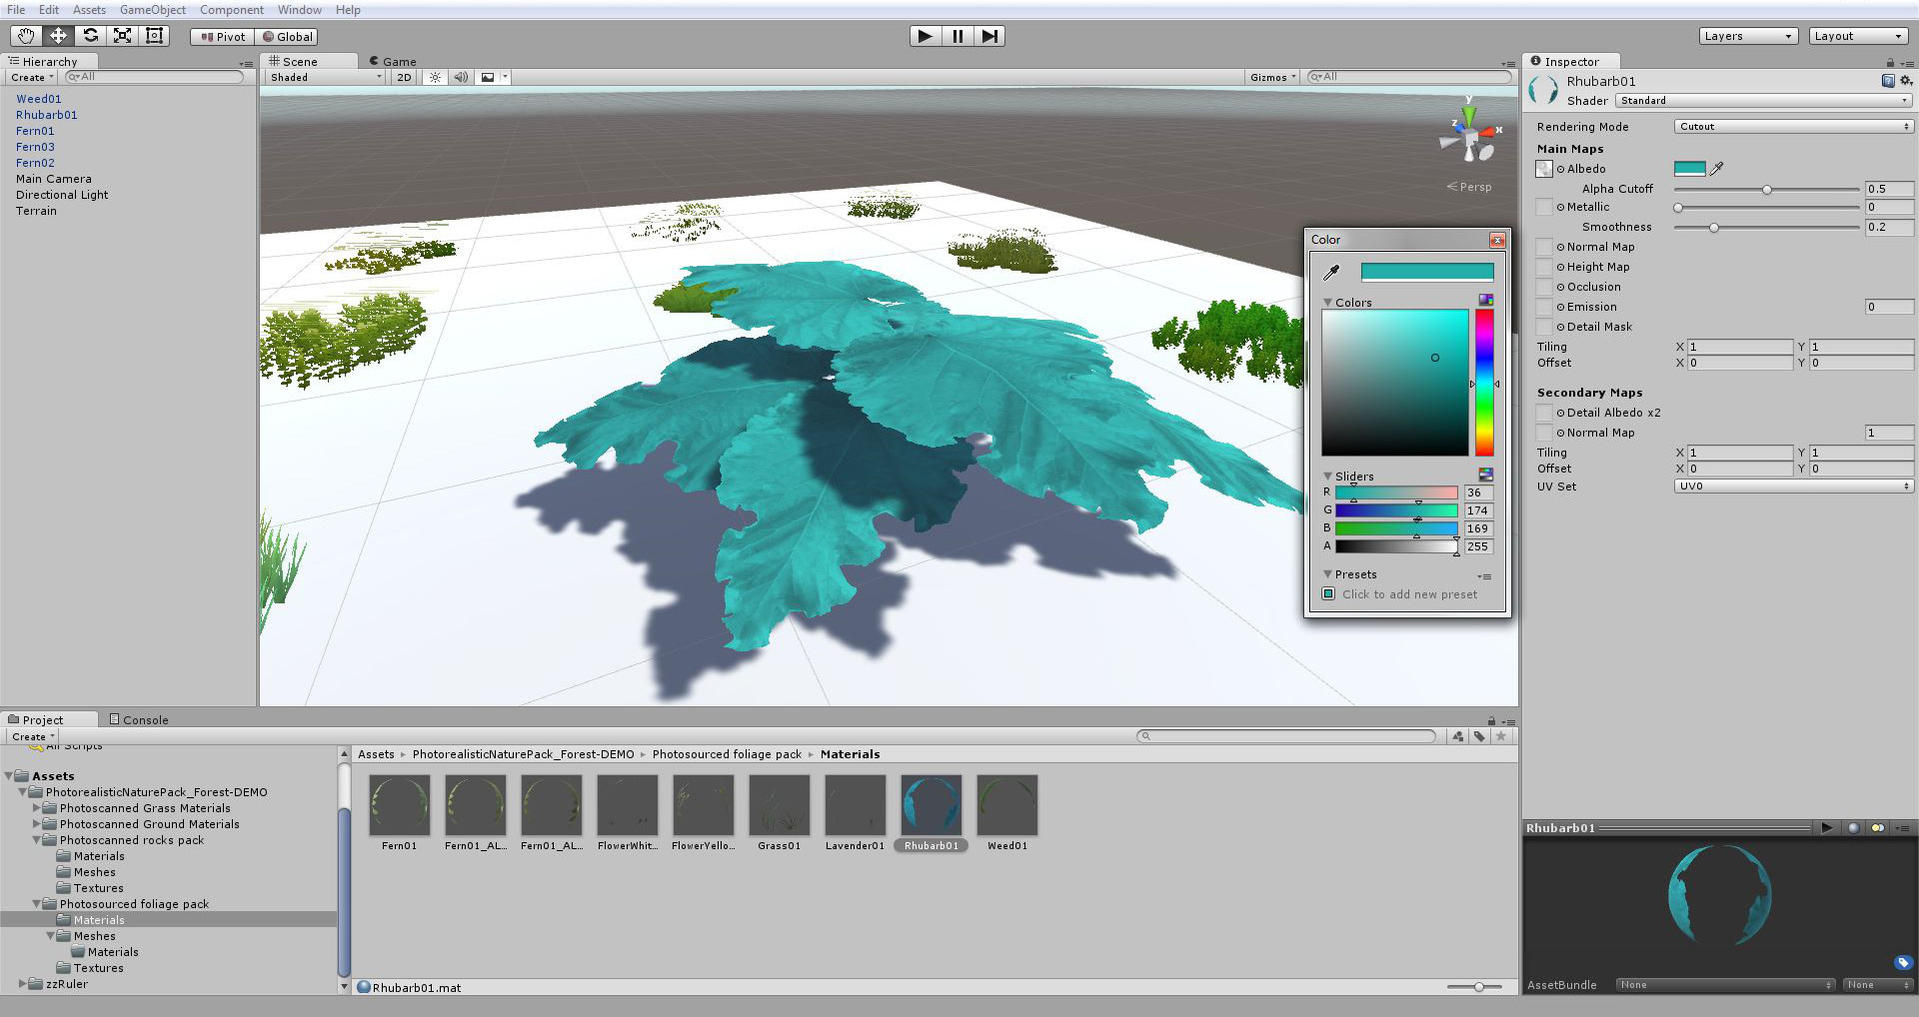Select the Rect transform tool
1919x1017 pixels.
[154, 36]
